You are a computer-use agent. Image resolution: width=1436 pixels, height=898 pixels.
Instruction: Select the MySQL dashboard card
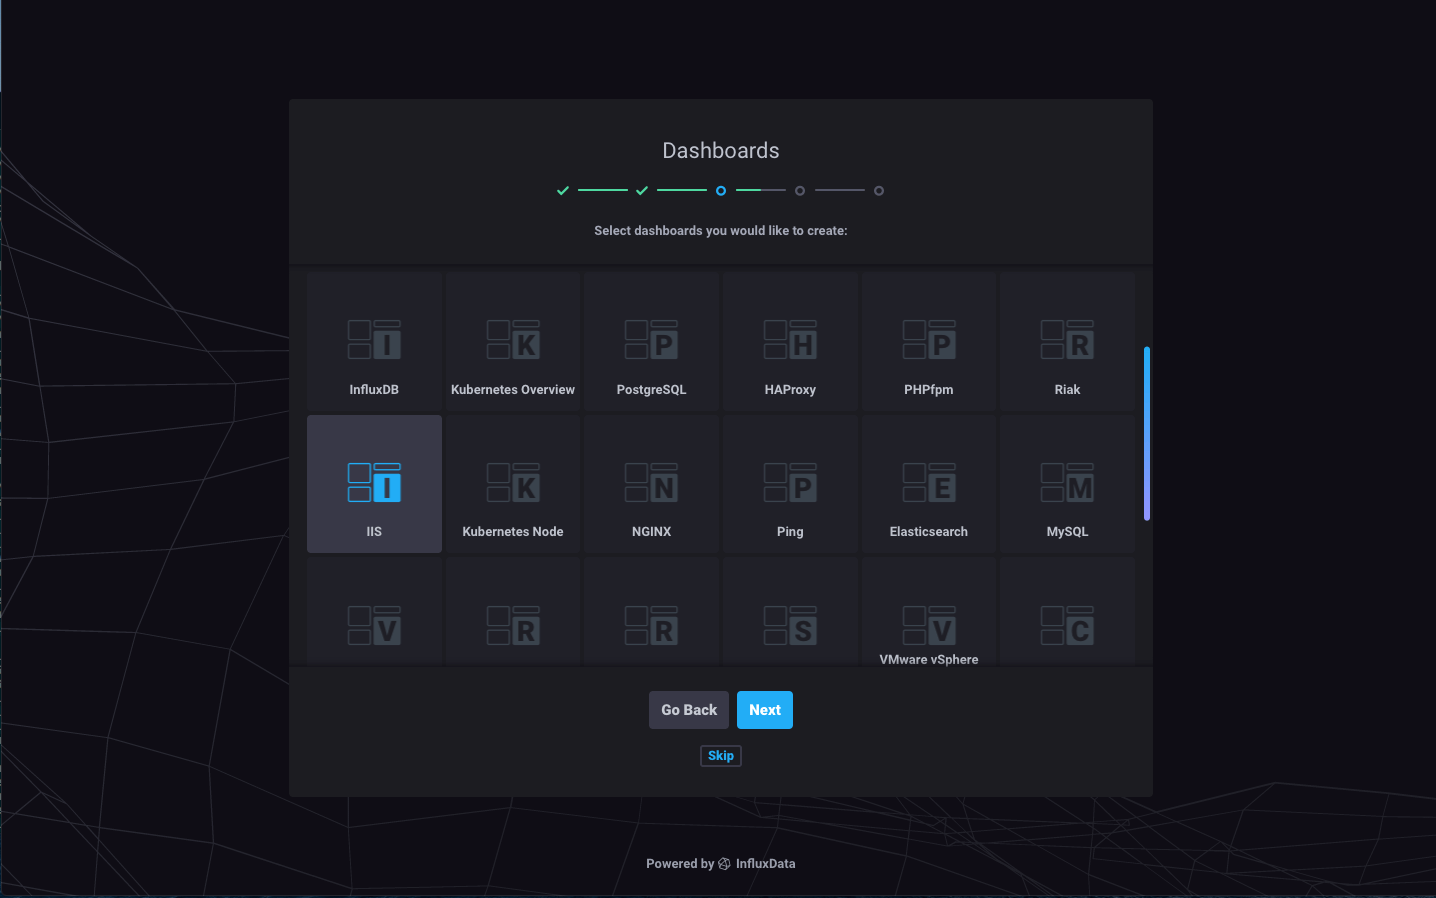click(1067, 484)
